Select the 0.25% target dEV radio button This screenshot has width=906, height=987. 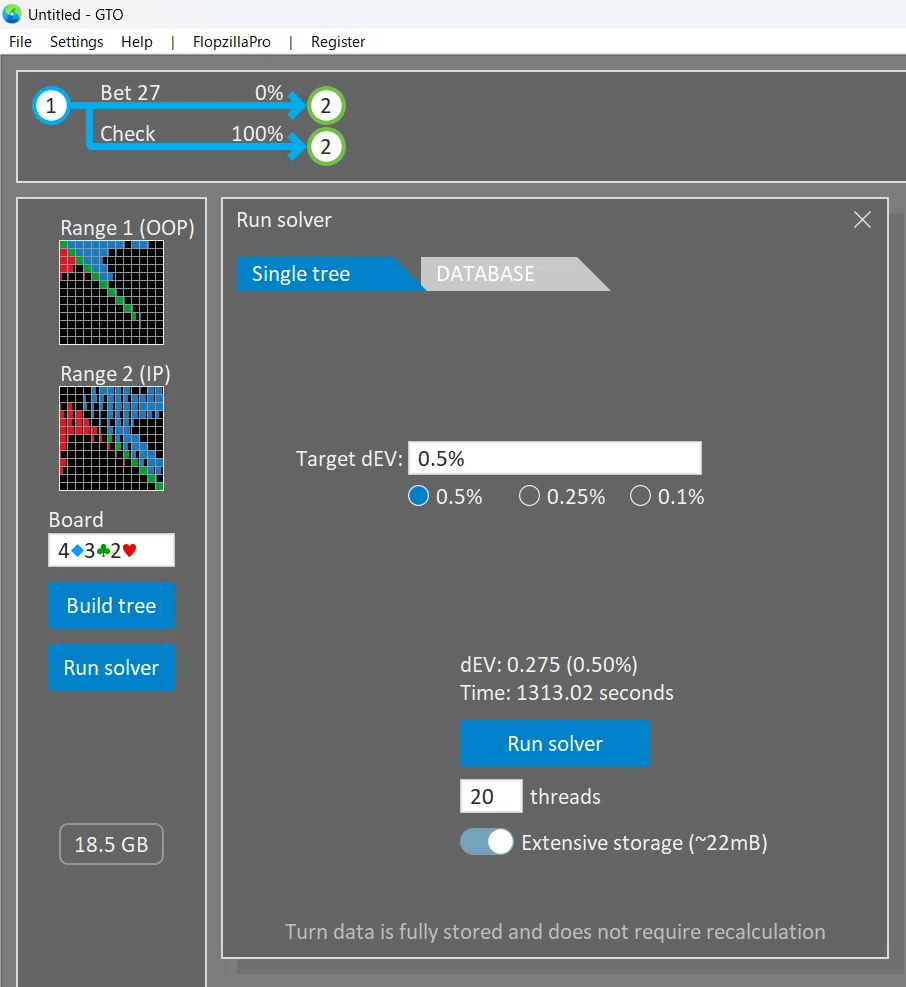[529, 496]
